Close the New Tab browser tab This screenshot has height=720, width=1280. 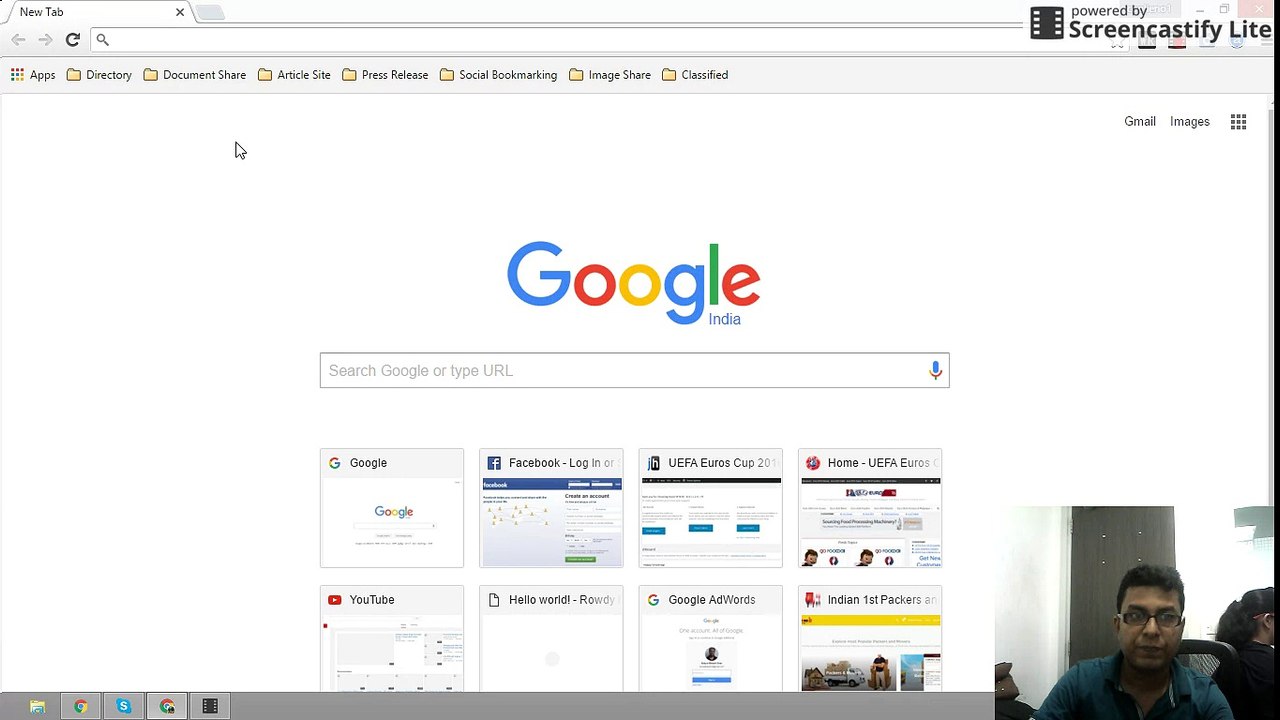pyautogui.click(x=180, y=12)
